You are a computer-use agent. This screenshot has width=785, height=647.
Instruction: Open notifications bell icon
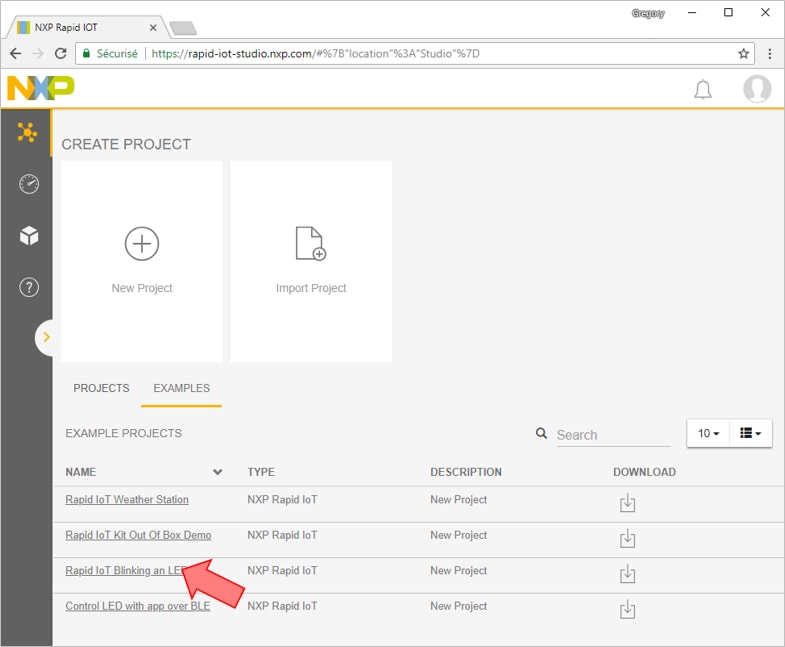[x=703, y=90]
